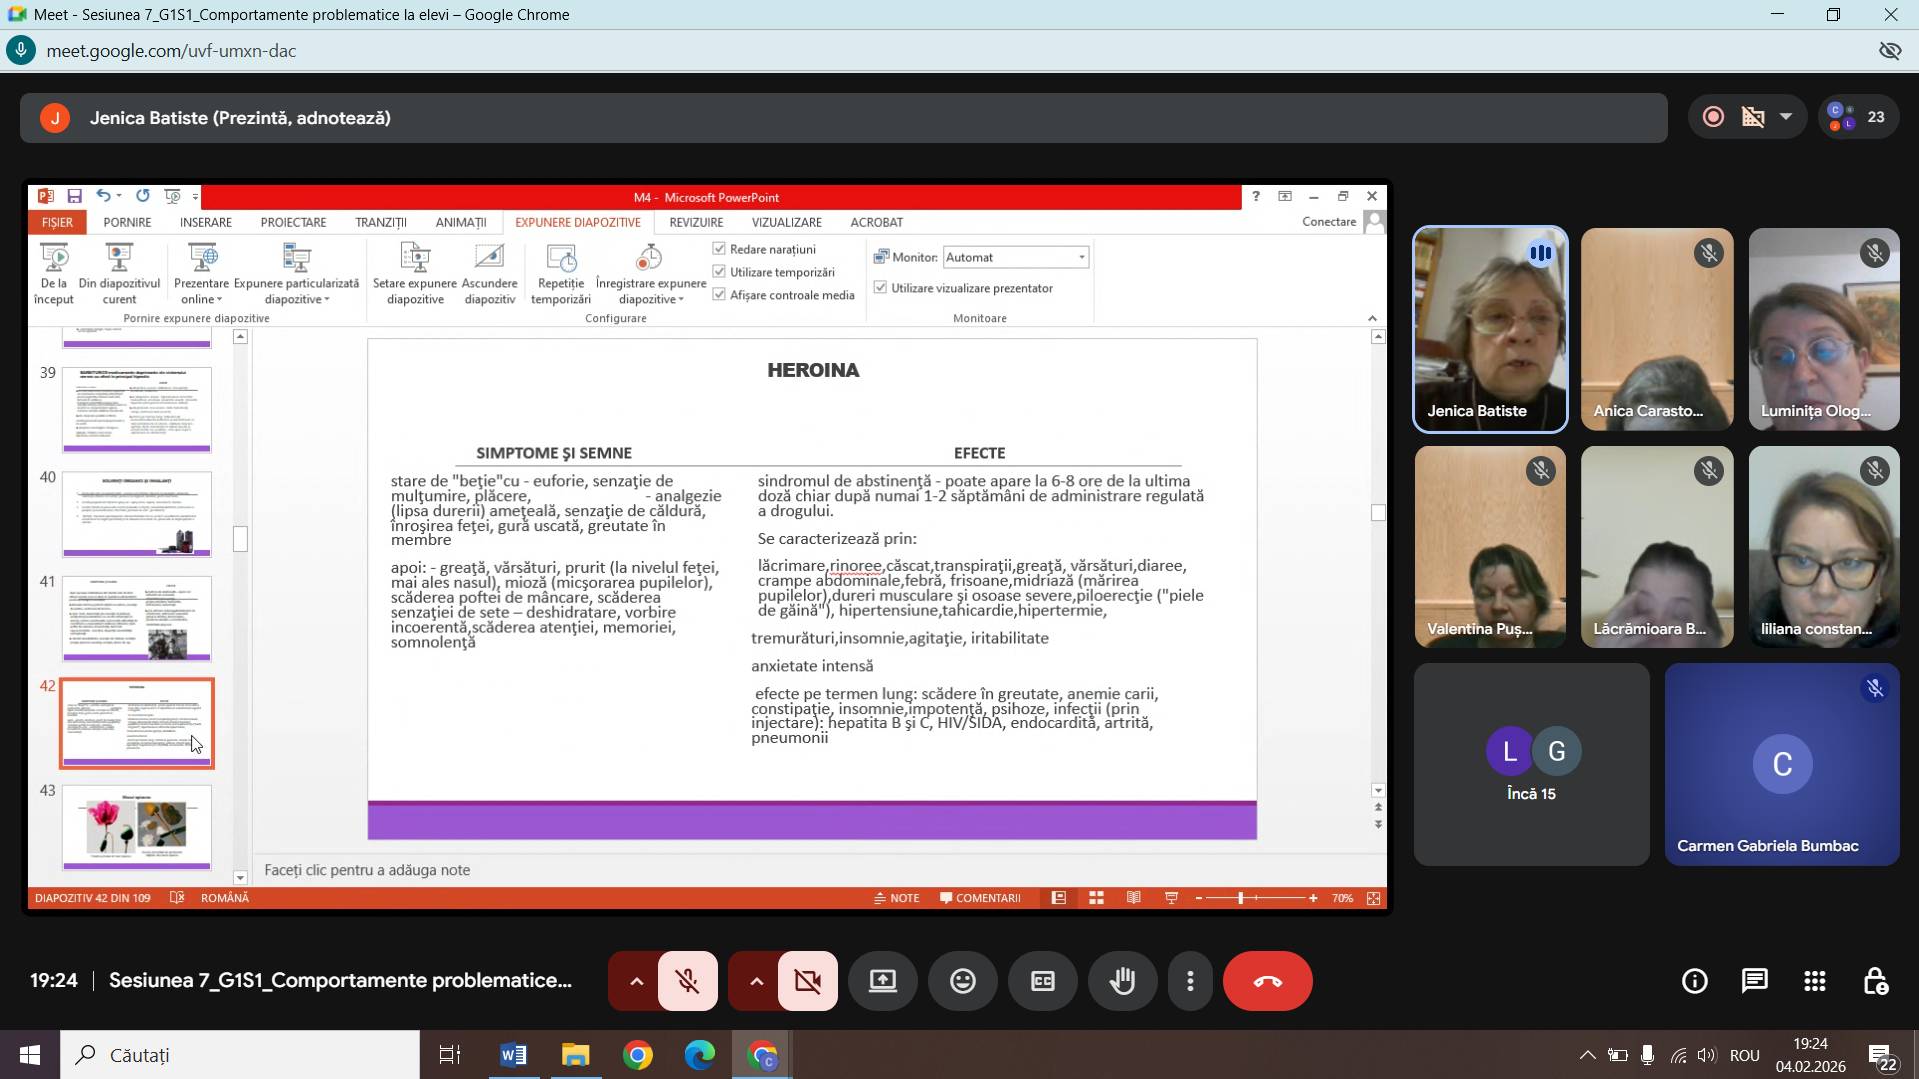The height and width of the screenshot is (1079, 1919).
Task: Expand camera video settings arrow
Action: [756, 981]
